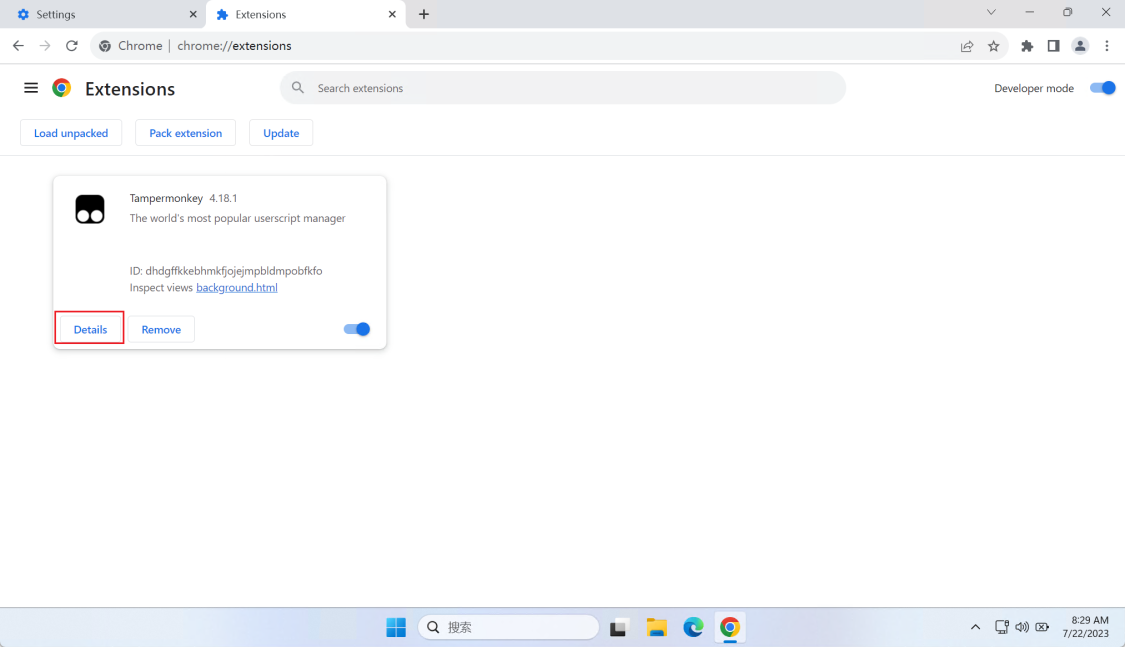Click the Chrome site info icon in address bar

pos(105,46)
